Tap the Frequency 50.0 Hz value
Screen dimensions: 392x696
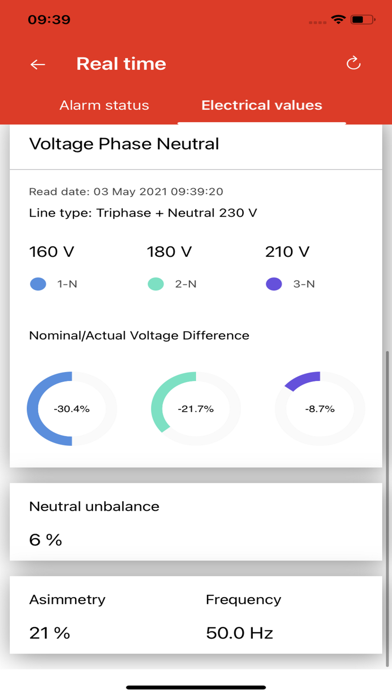[239, 633]
